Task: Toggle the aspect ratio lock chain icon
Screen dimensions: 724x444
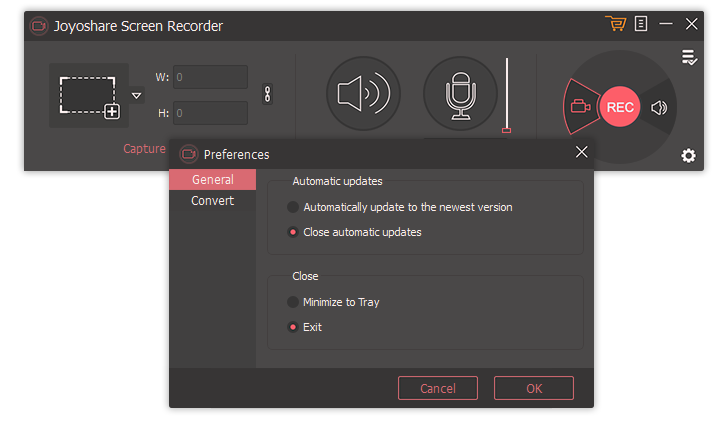Action: tap(267, 94)
